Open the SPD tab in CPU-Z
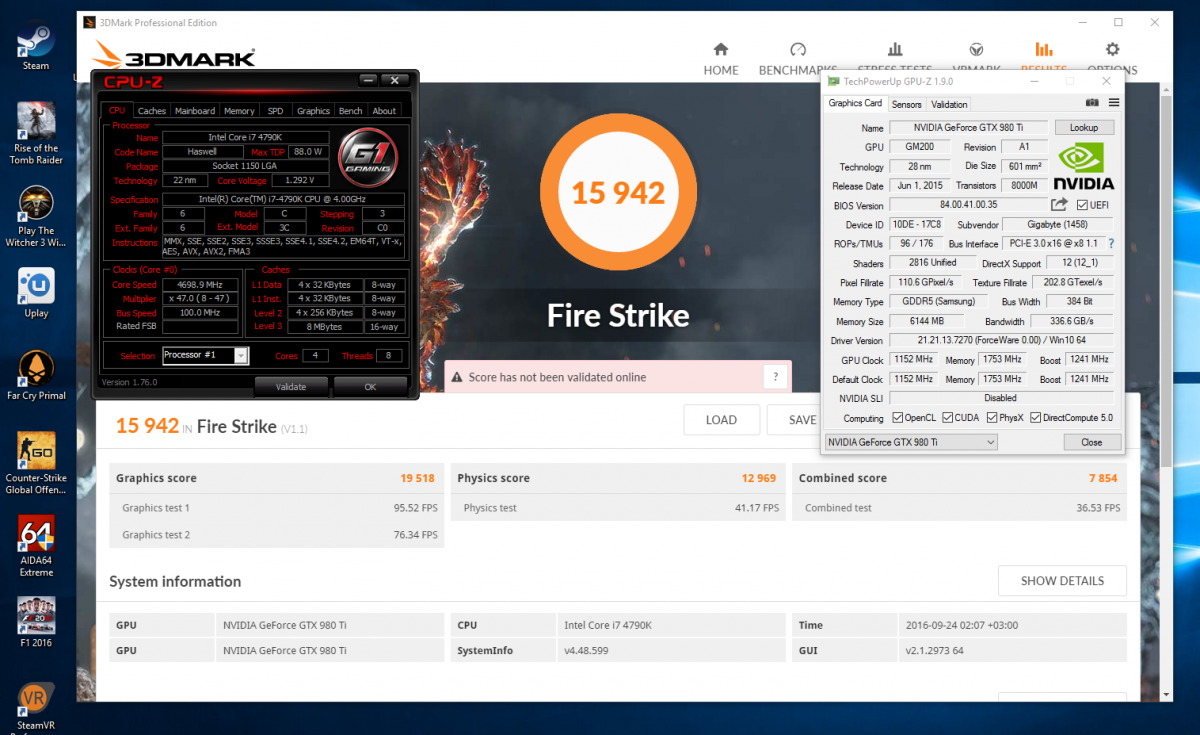This screenshot has width=1200, height=735. click(275, 111)
